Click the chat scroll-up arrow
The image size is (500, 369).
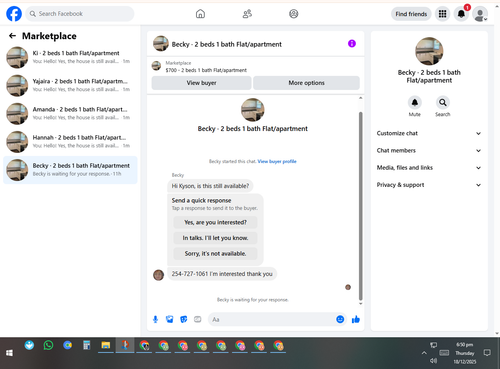[360, 98]
